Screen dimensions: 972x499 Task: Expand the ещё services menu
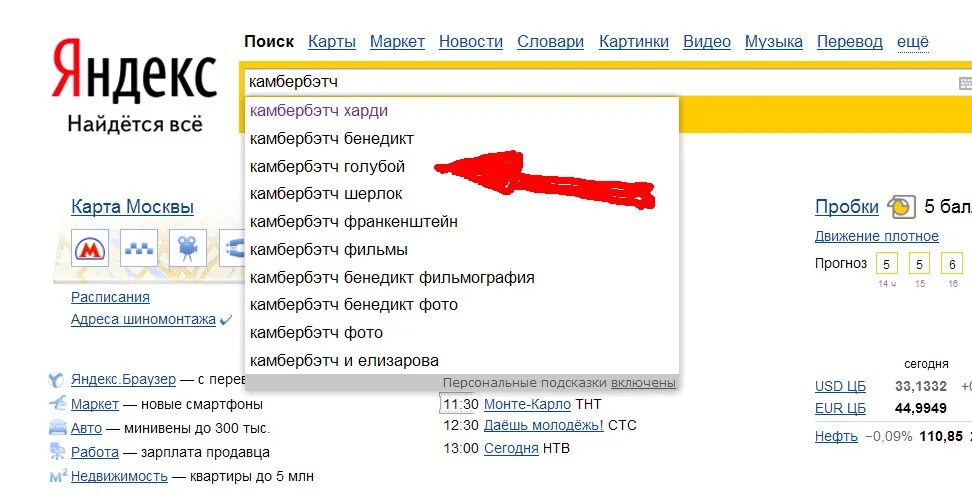[x=912, y=42]
